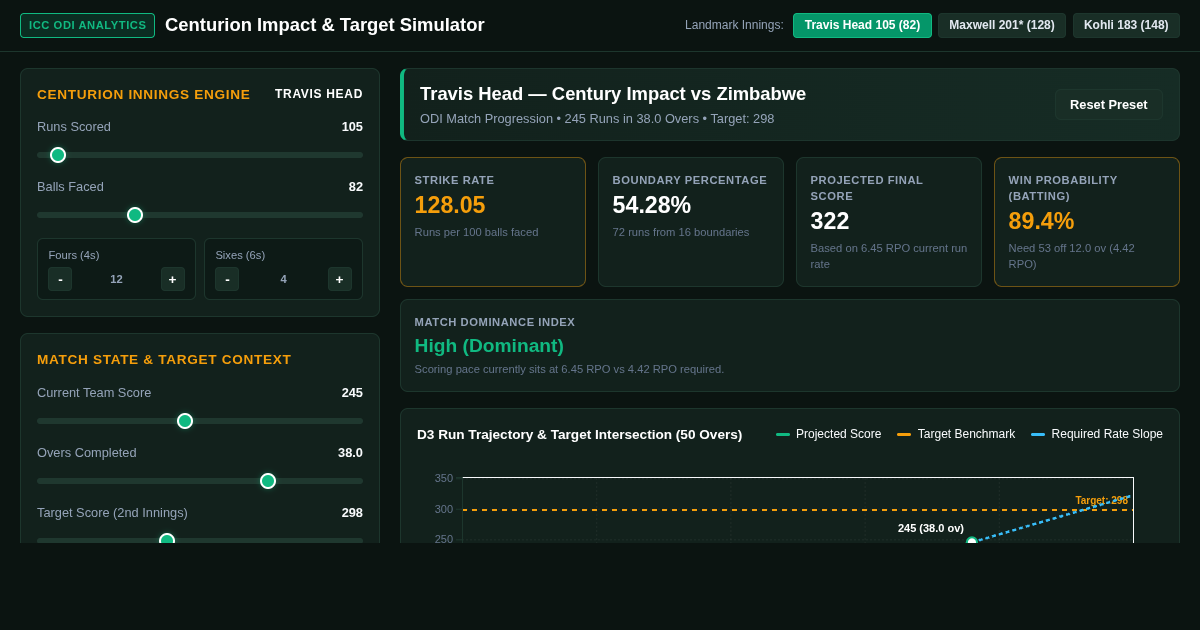The image size is (1200, 630).
Task: Click the Travis Head Century Impact vs Zimbabwe heading
Action: (613, 94)
